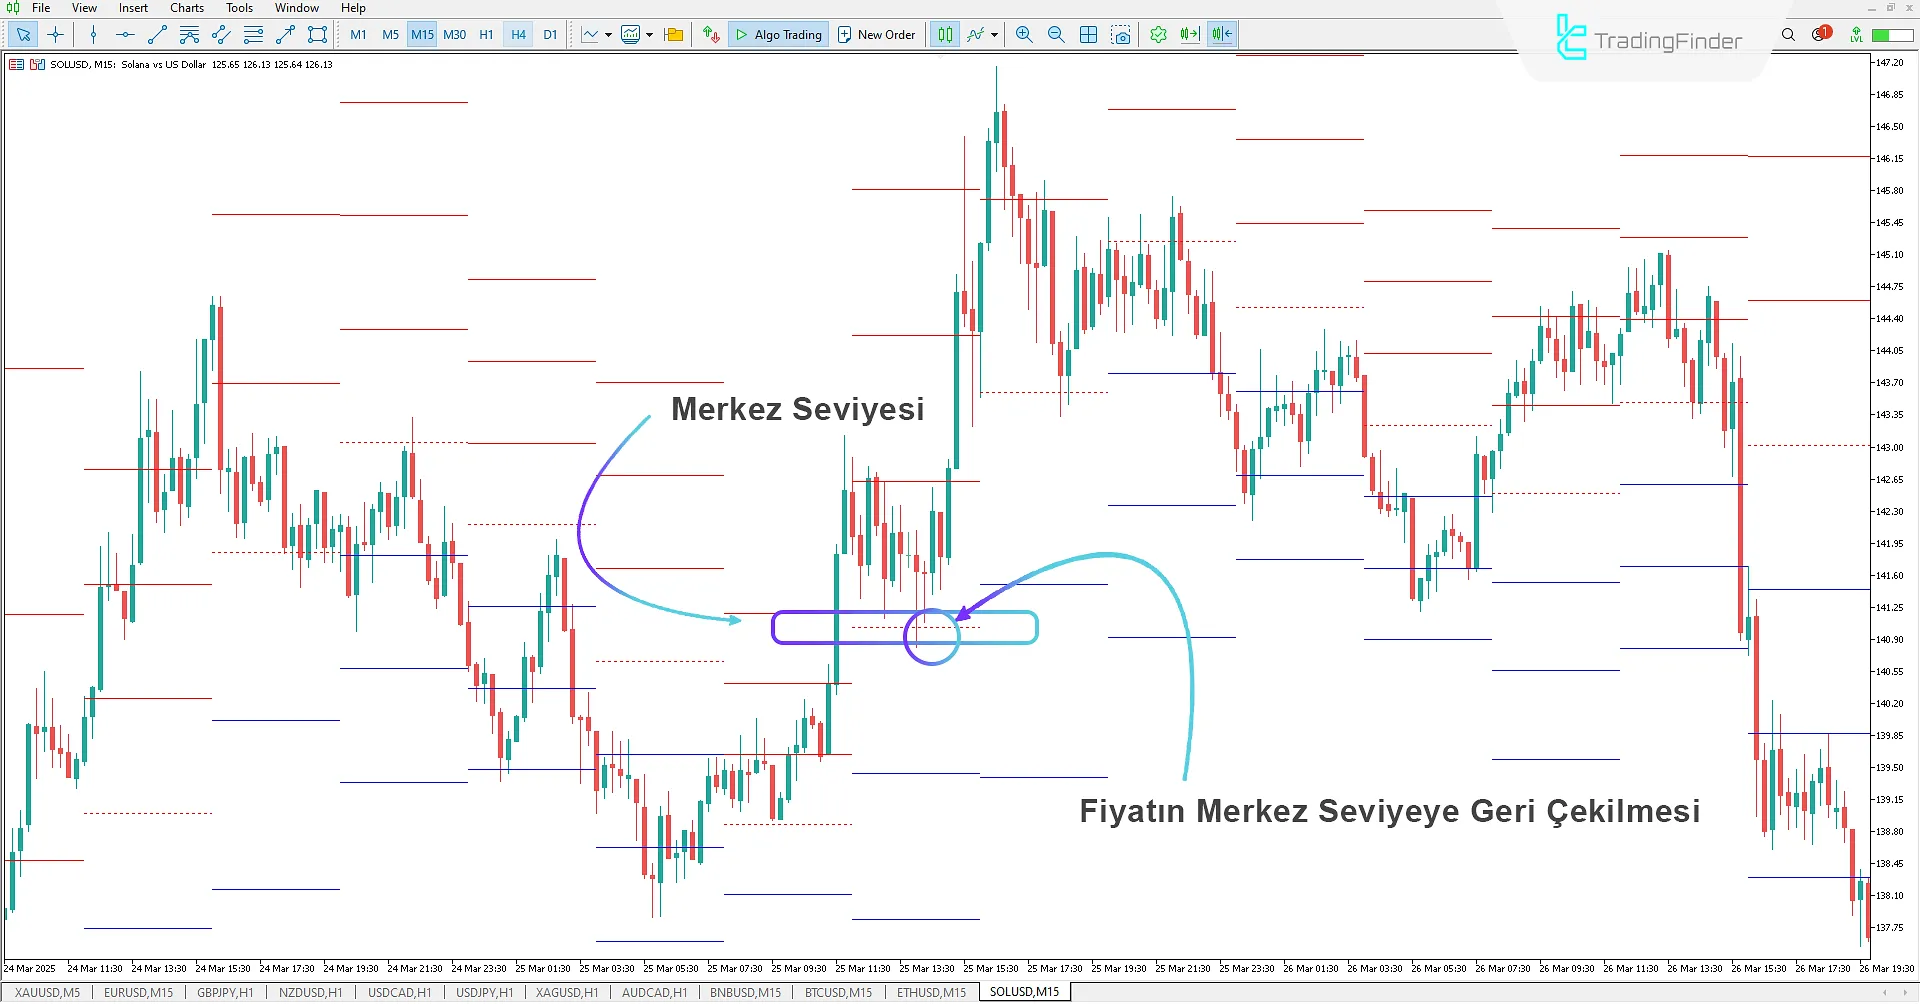Click the price scale at 143.00
This screenshot has width=1920, height=1005.
point(1889,447)
